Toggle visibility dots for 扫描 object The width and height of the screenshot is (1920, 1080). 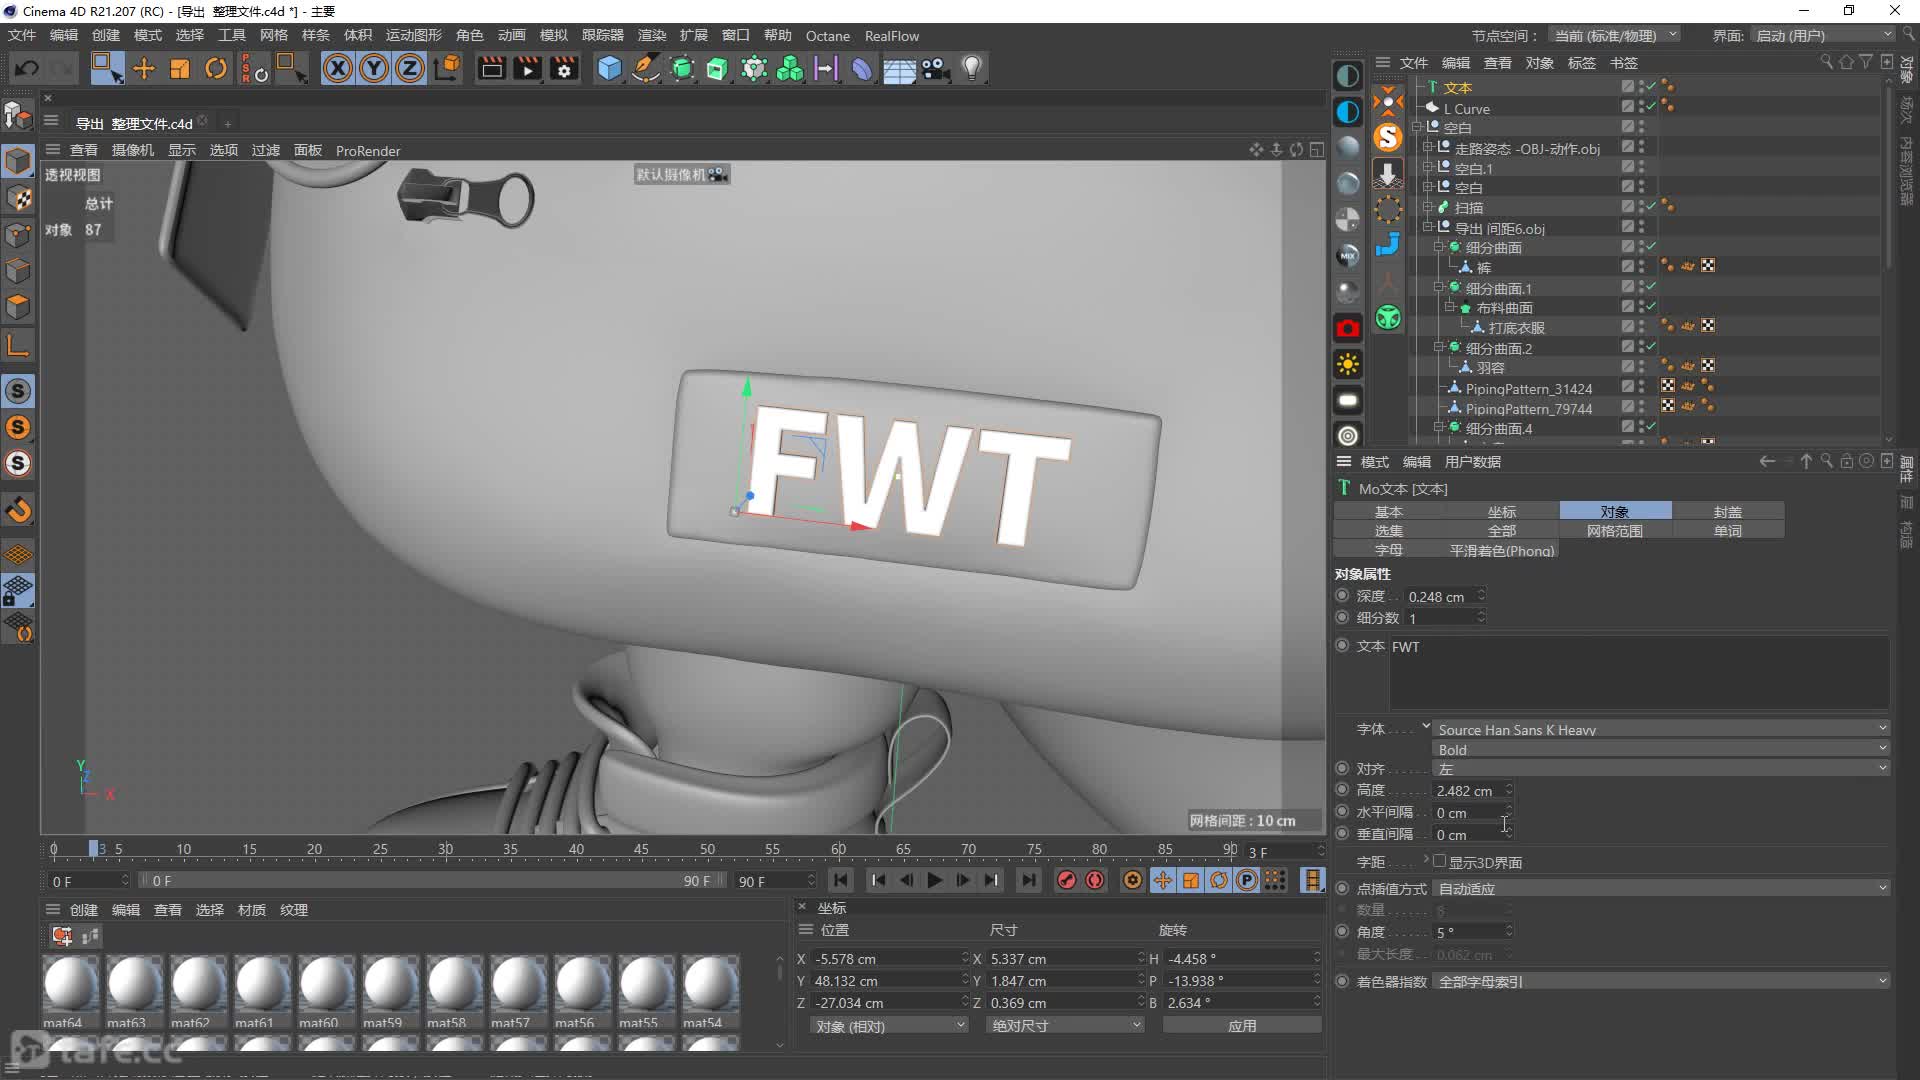point(1641,207)
